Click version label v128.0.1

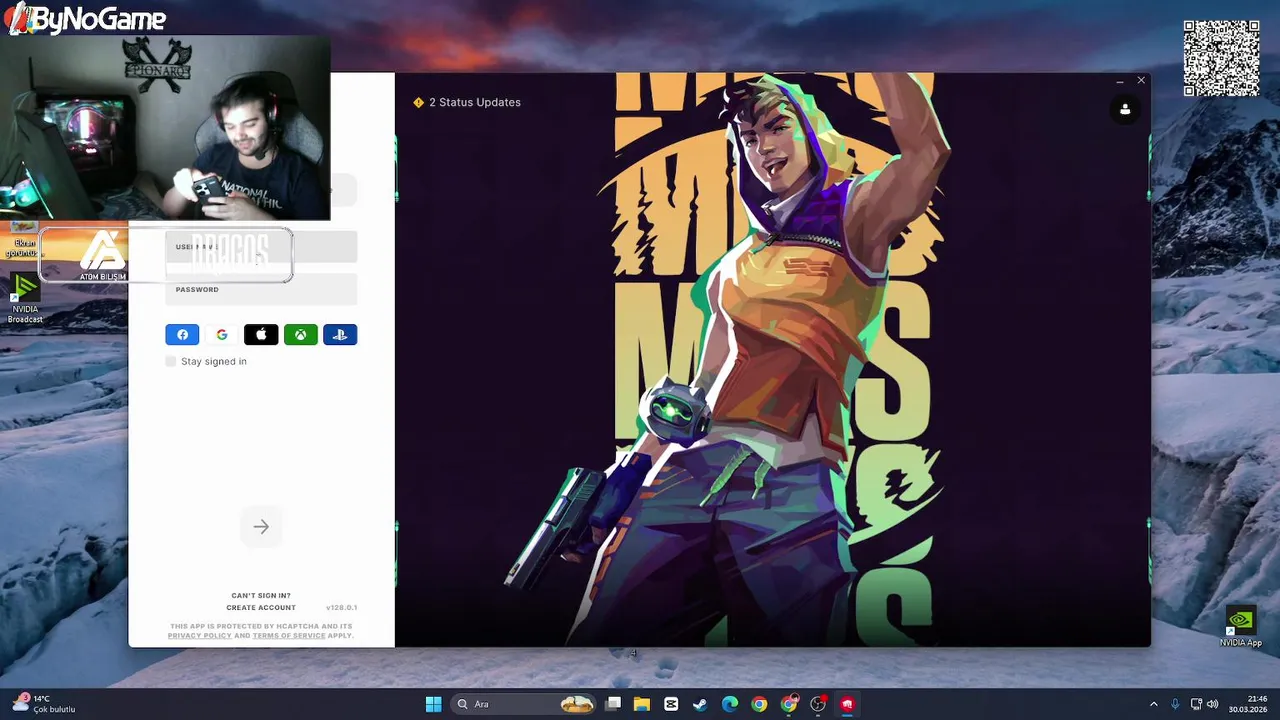[x=341, y=607]
